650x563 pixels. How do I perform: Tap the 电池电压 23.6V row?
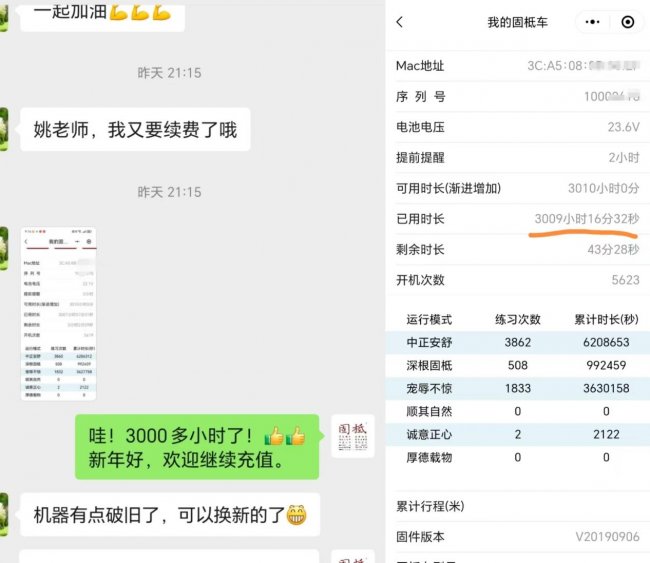tap(517, 127)
